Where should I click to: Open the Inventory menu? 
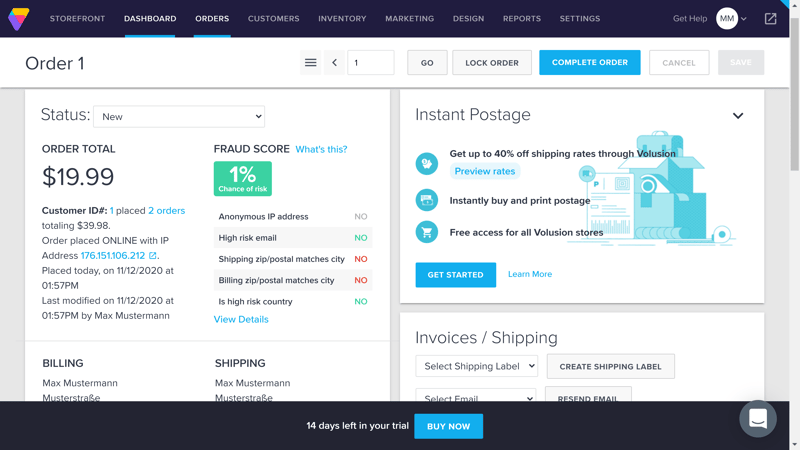coord(342,19)
